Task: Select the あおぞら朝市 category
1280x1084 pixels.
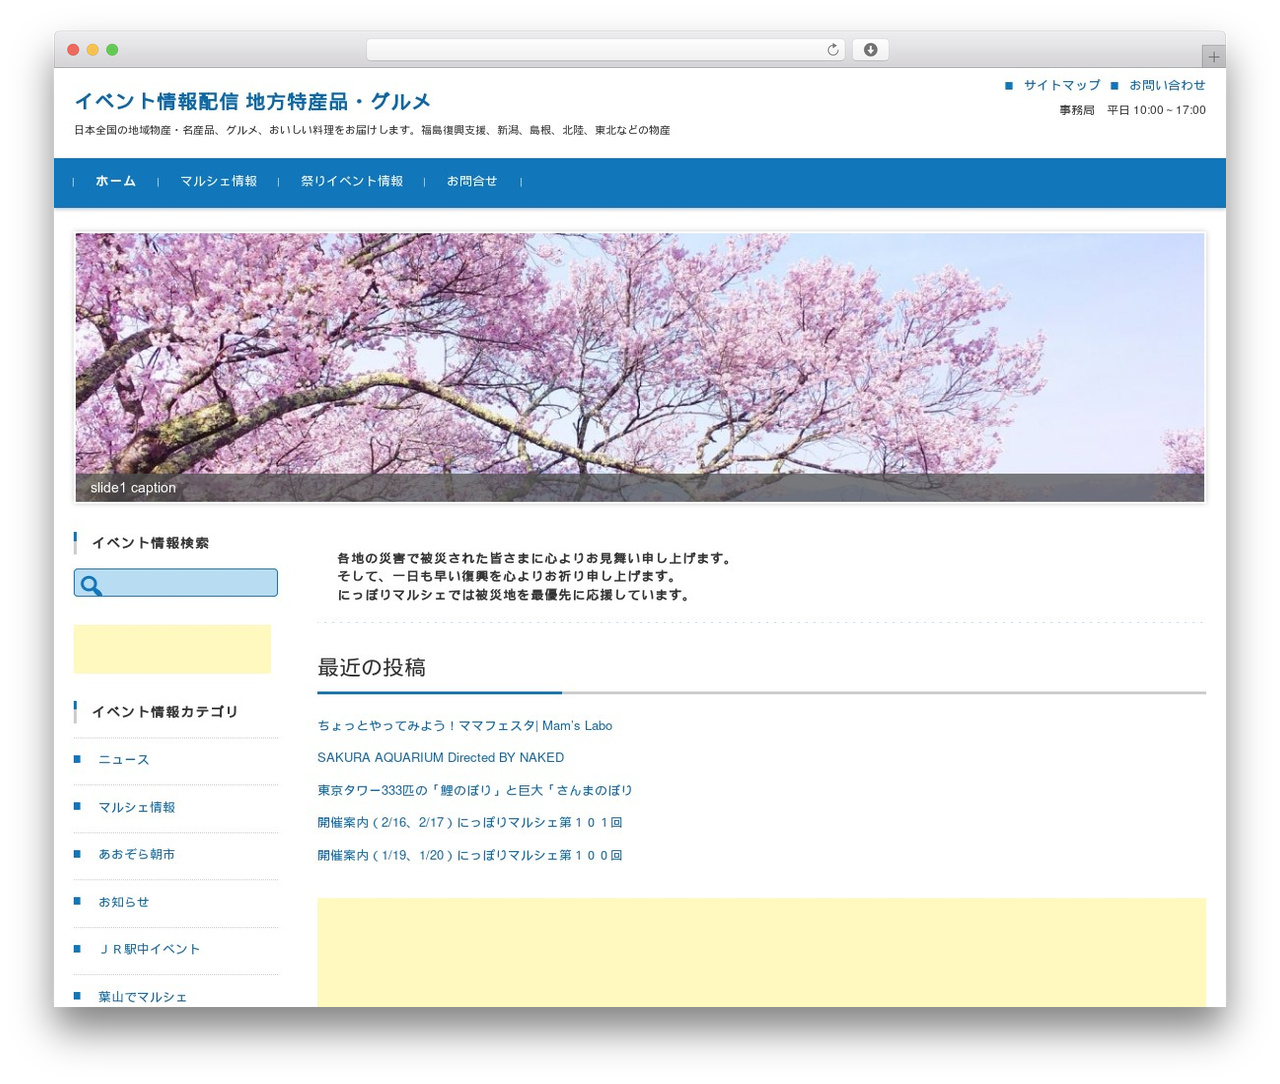Action: pyautogui.click(x=137, y=855)
